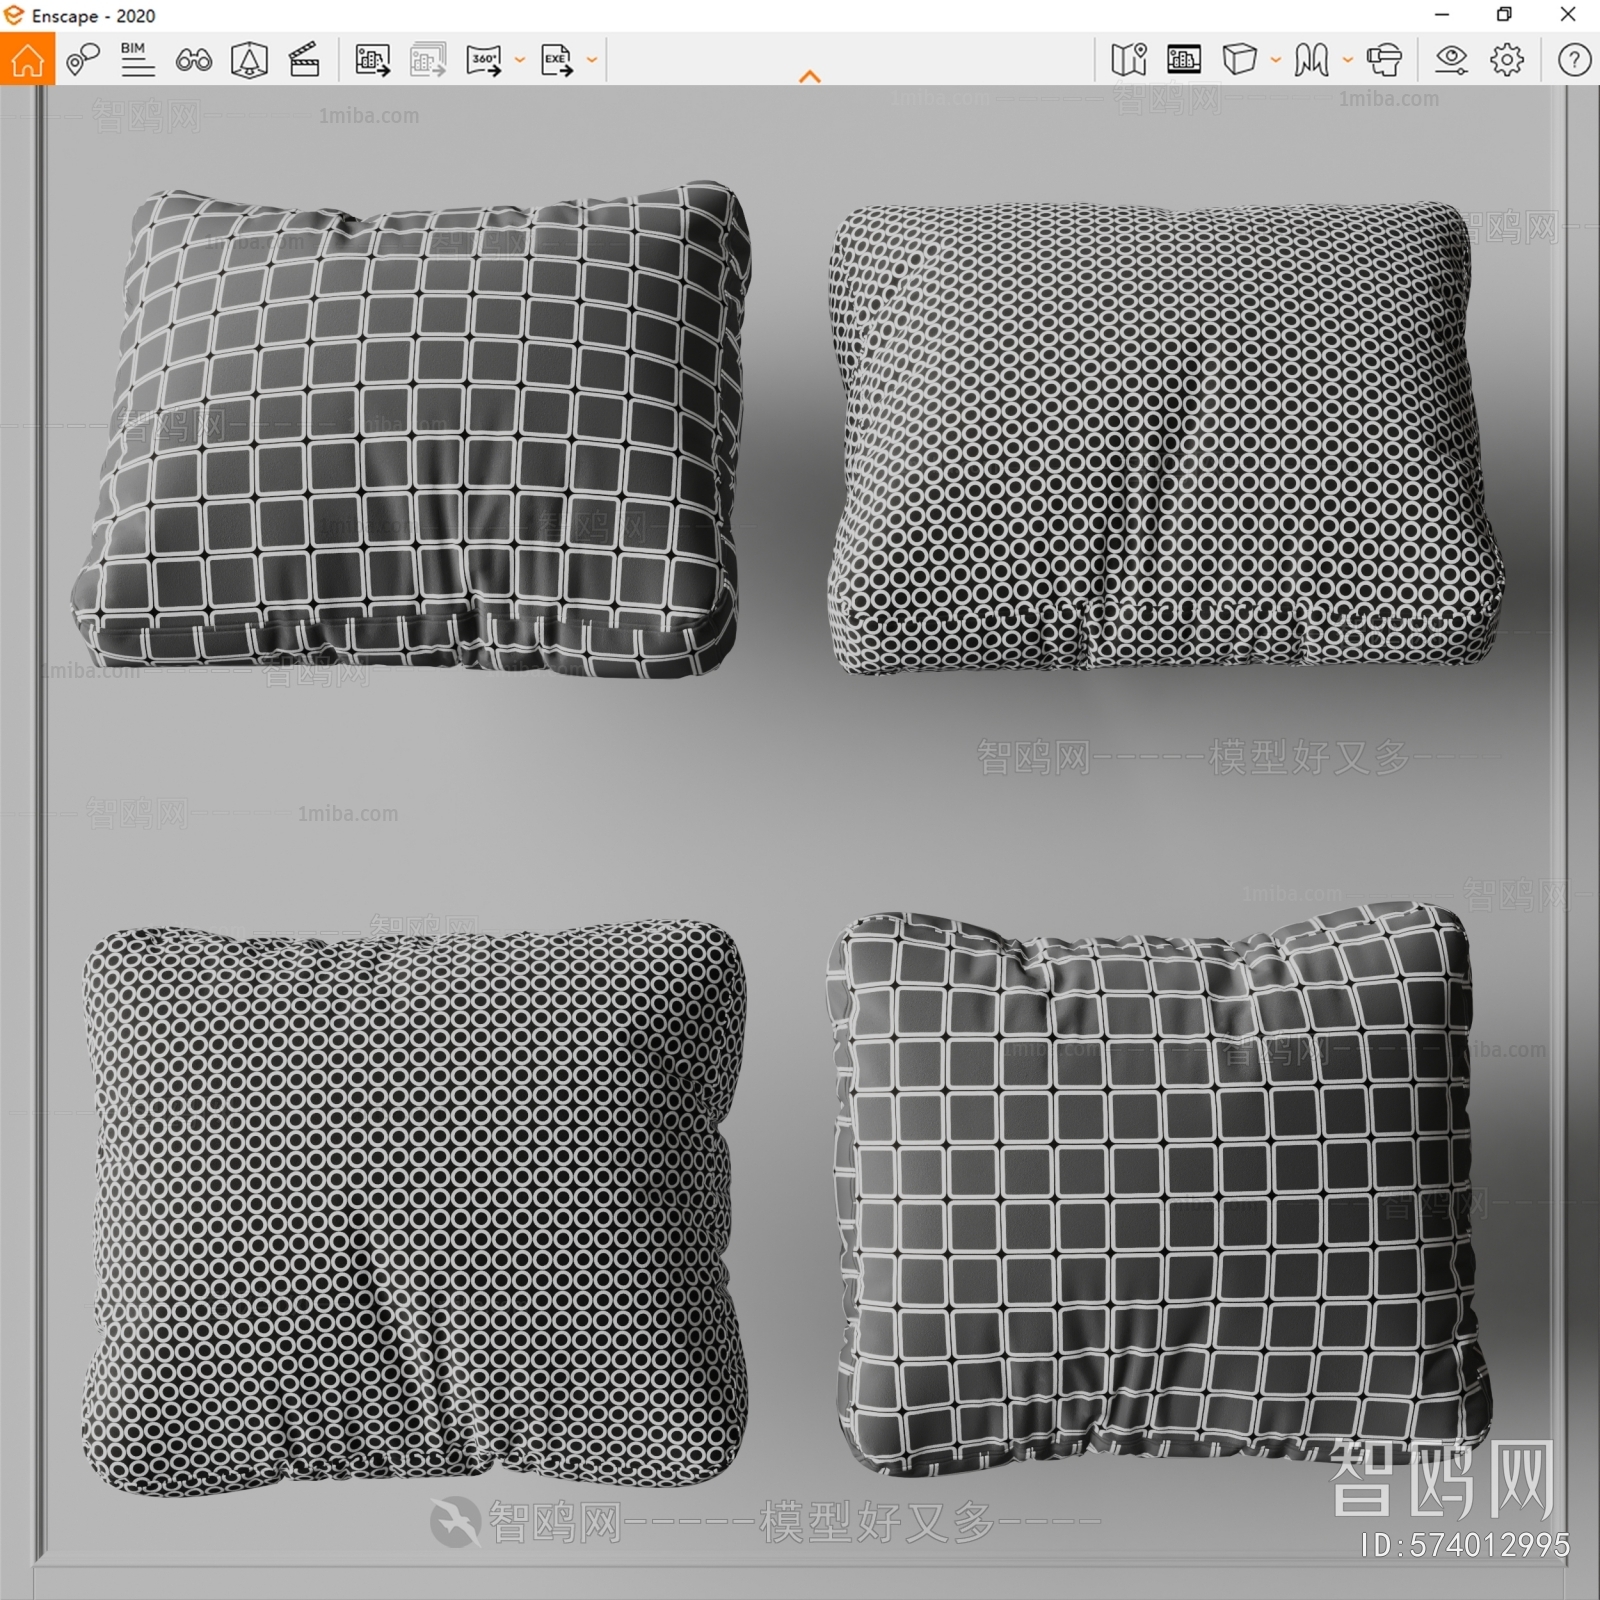Open Collaborative Annotations pin icon
The width and height of the screenshot is (1600, 1600).
coord(83,60)
